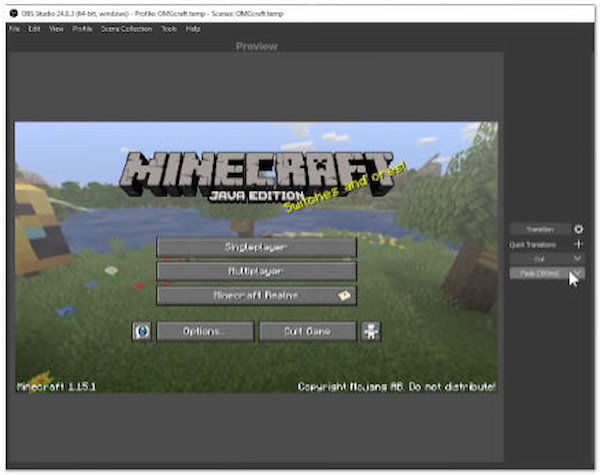Open the Edit menu
The image size is (600, 475).
[34, 29]
